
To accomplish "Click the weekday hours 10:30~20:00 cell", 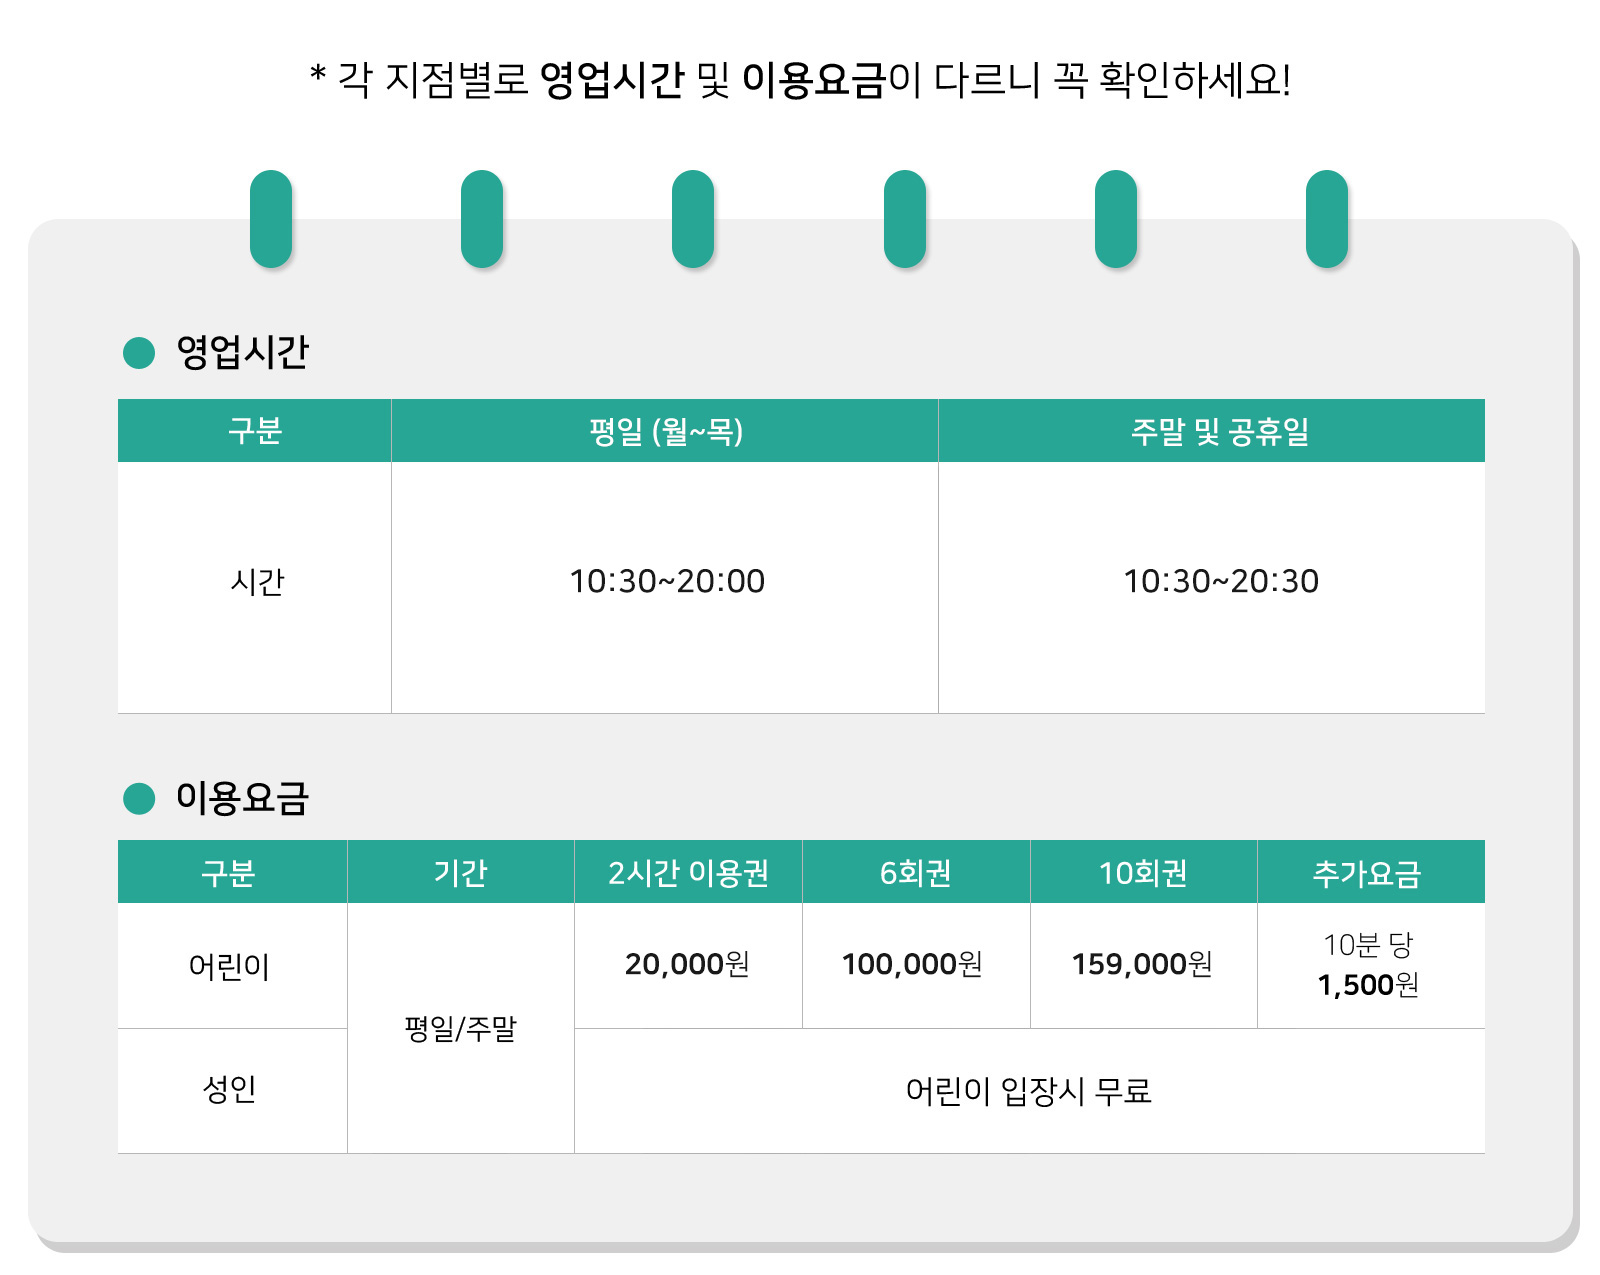I will (666, 581).
